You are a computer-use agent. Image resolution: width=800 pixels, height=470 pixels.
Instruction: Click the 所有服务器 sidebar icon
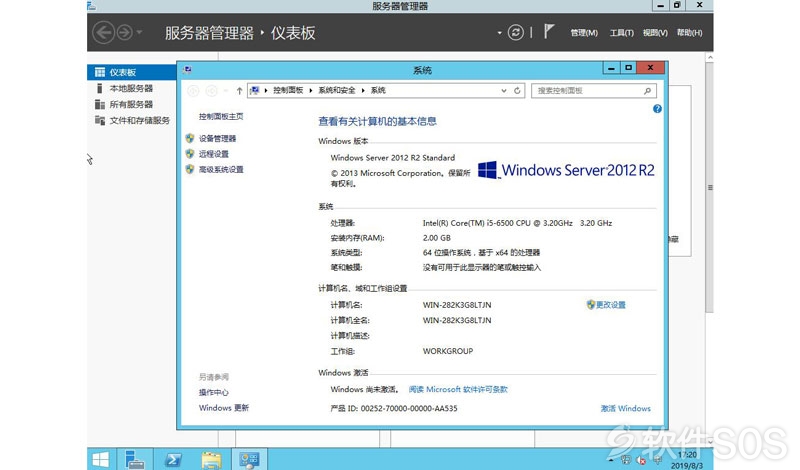pos(100,104)
